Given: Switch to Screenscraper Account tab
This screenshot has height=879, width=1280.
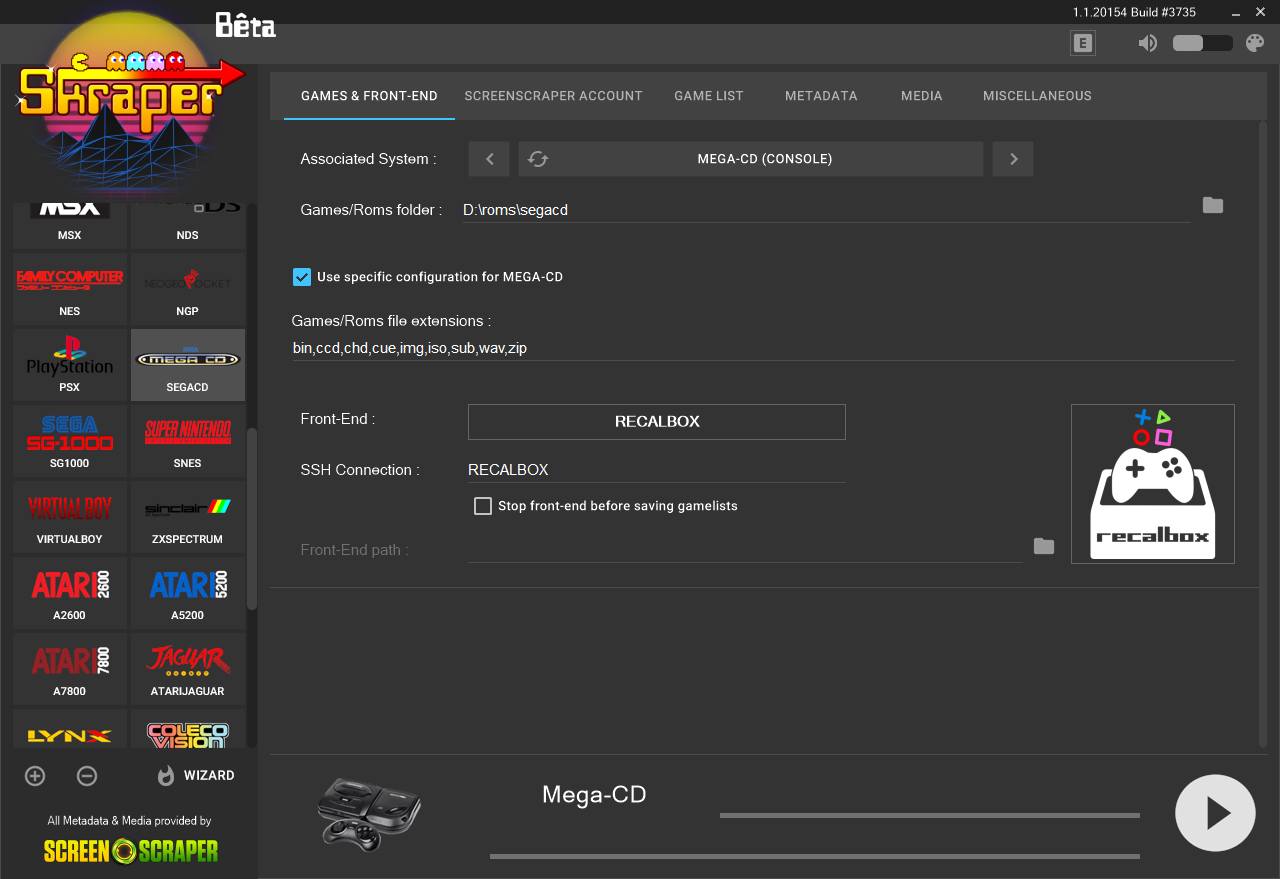Looking at the screenshot, I should click(x=553, y=96).
